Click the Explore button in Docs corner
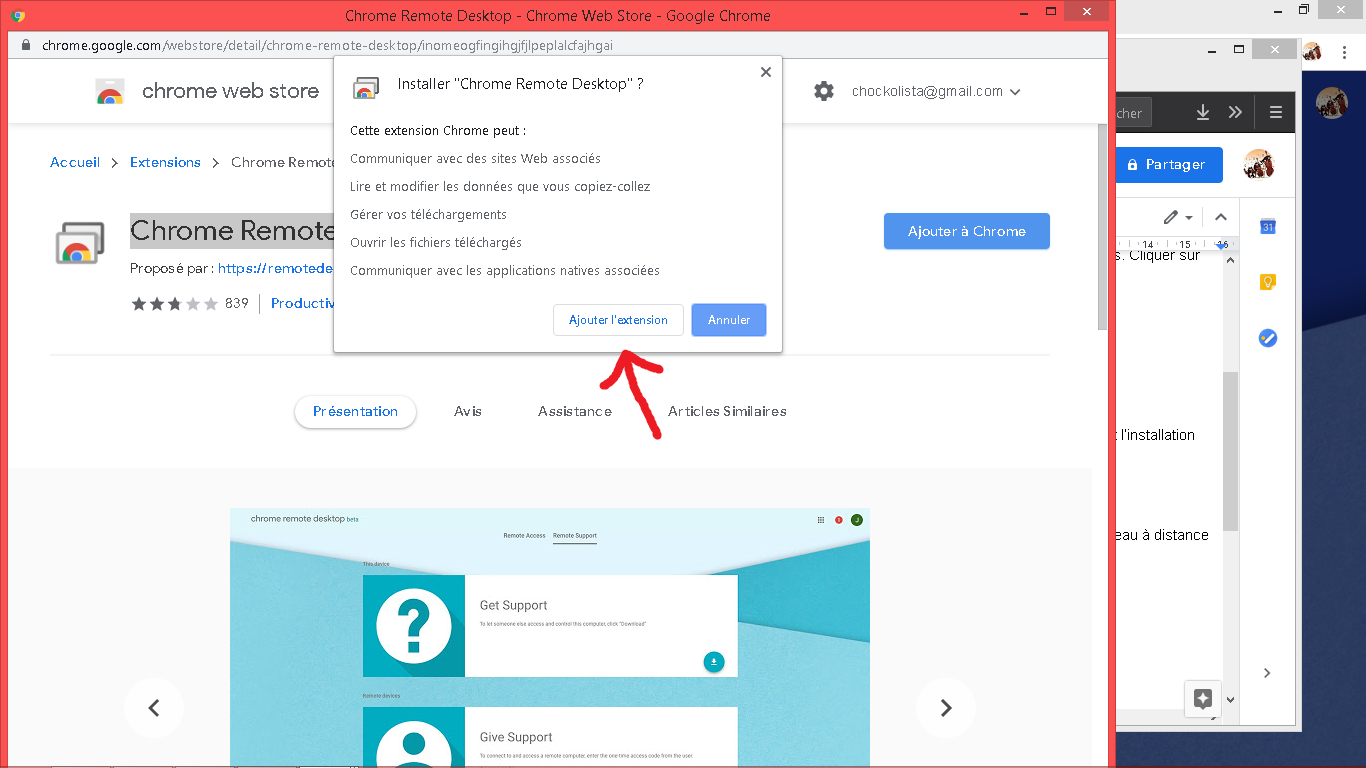 coord(1203,698)
